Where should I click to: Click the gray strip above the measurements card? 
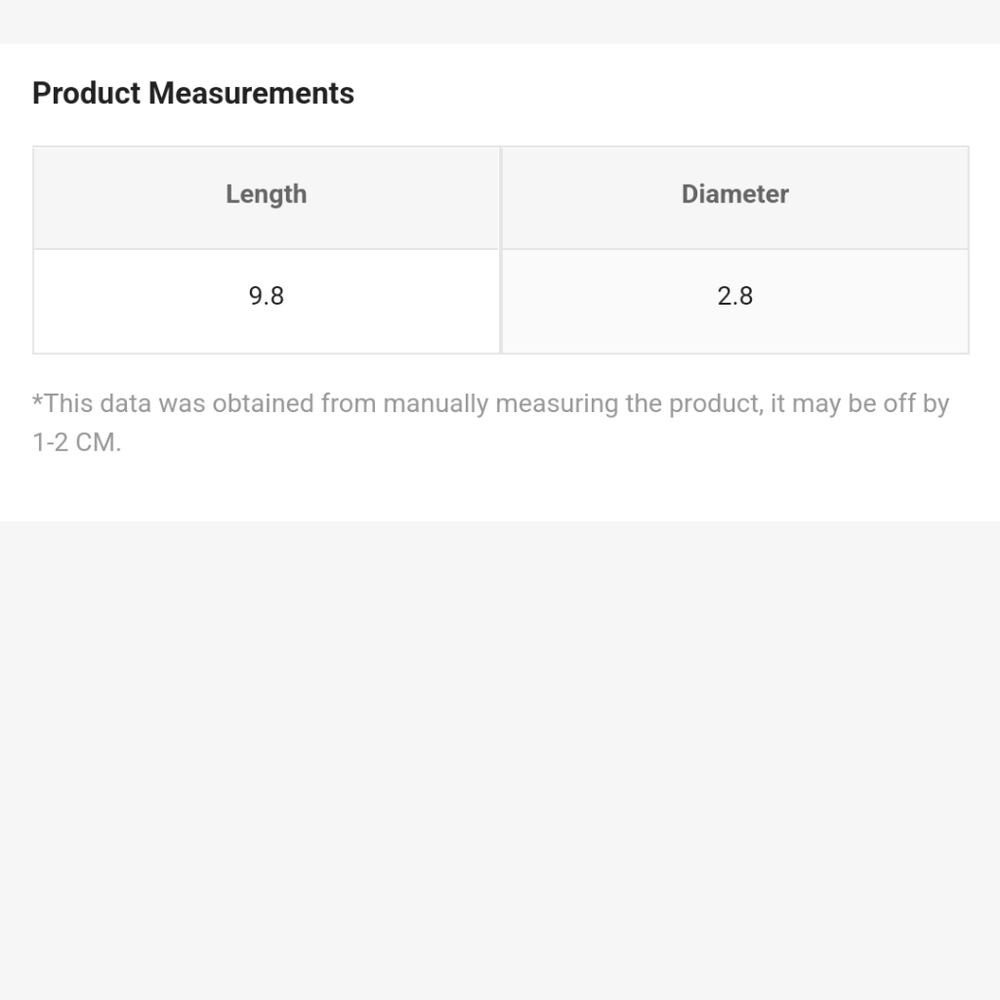(x=500, y=22)
